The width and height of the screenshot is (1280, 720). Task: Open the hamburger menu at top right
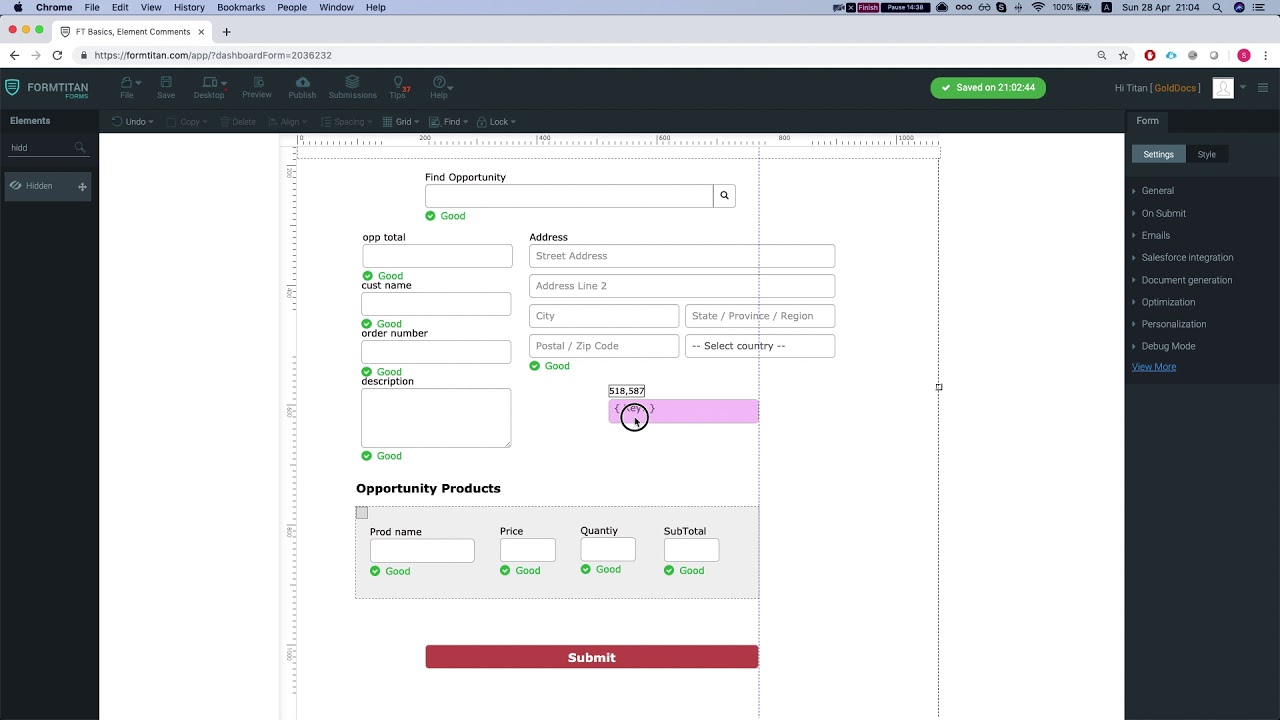[x=1263, y=88]
